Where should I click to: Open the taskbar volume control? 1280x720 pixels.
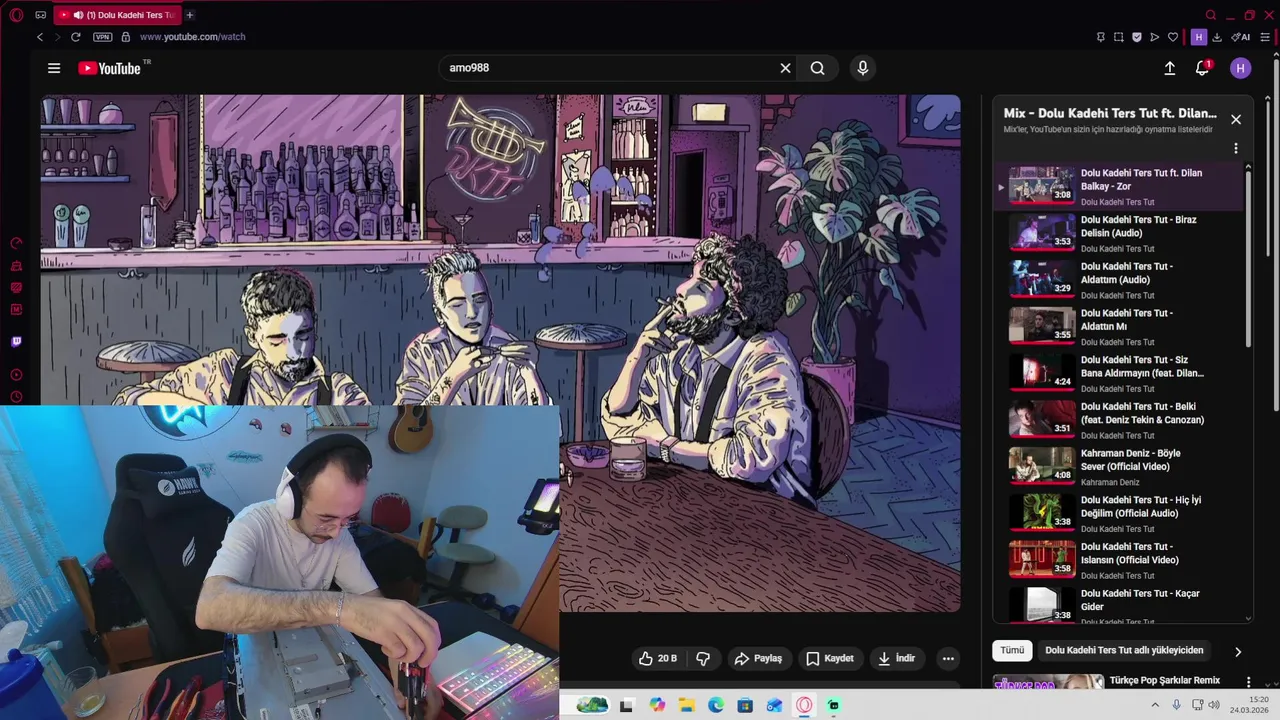click(x=1214, y=705)
